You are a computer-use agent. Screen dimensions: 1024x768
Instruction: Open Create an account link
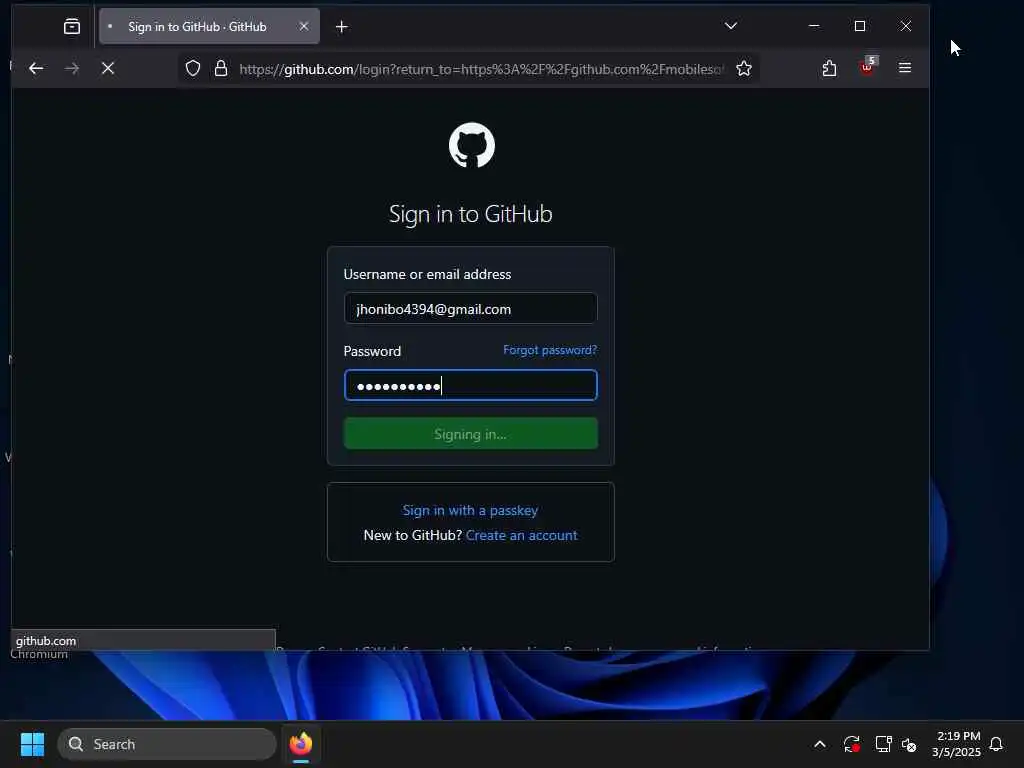click(x=521, y=536)
